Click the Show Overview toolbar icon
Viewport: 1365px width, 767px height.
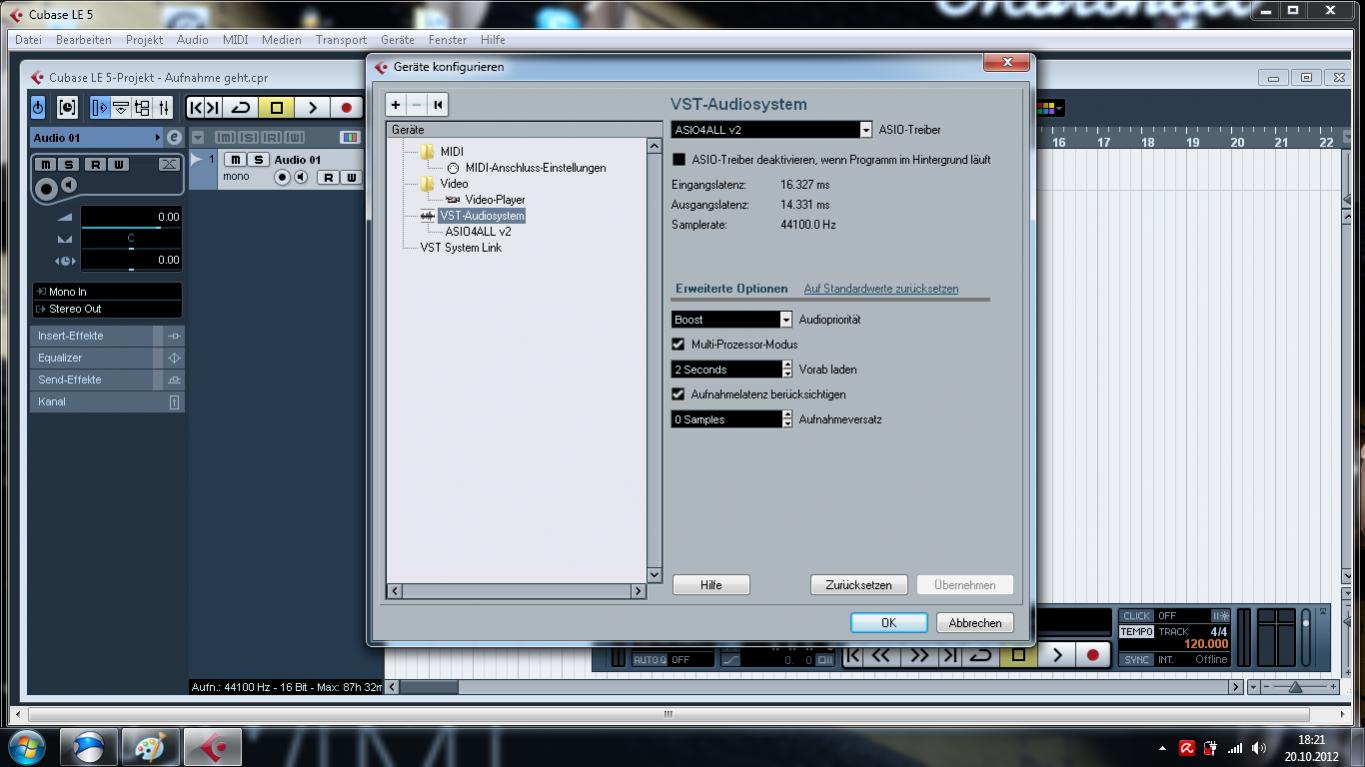pyautogui.click(x=142, y=107)
